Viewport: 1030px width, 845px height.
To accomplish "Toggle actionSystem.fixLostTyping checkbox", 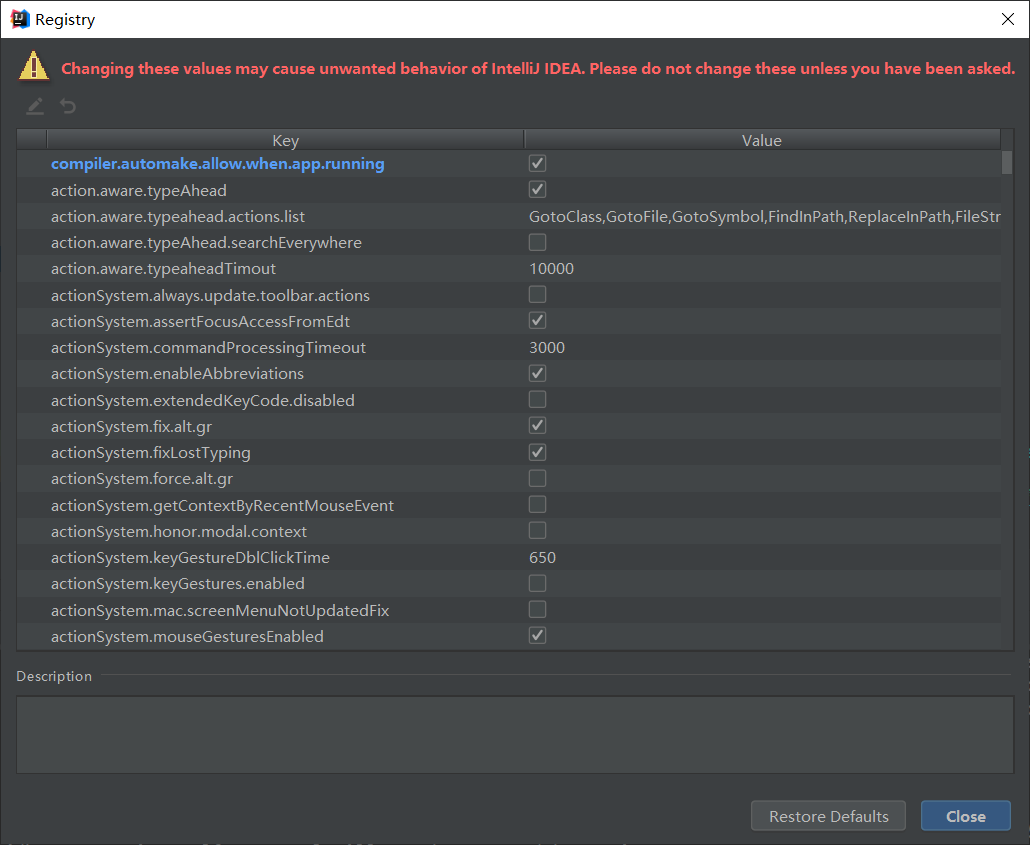I will point(537,452).
